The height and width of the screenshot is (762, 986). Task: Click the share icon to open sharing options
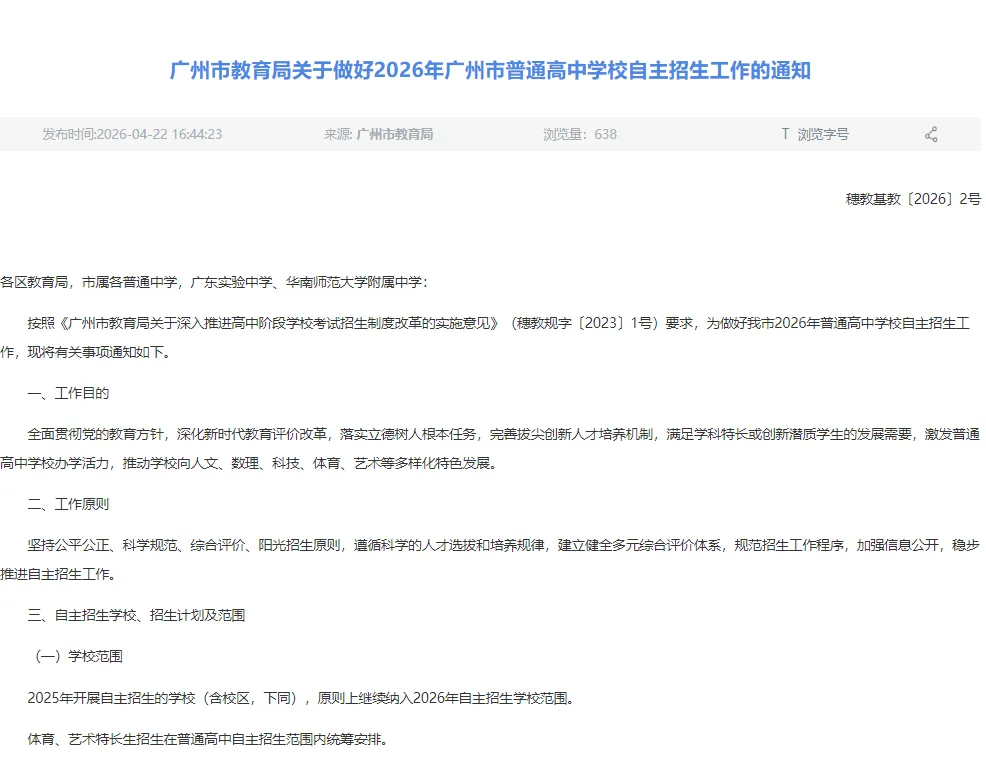pos(930,133)
